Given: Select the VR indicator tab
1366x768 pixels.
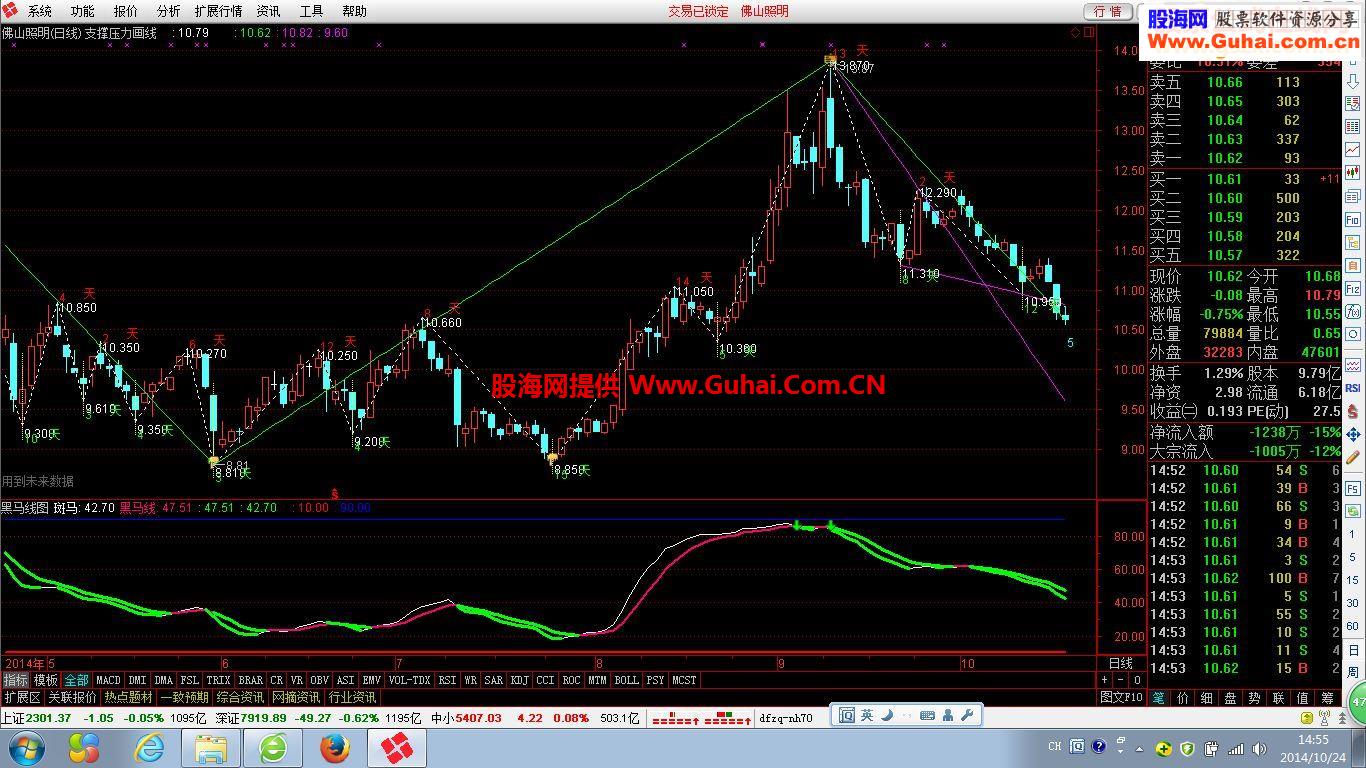Looking at the screenshot, I should point(297,680).
